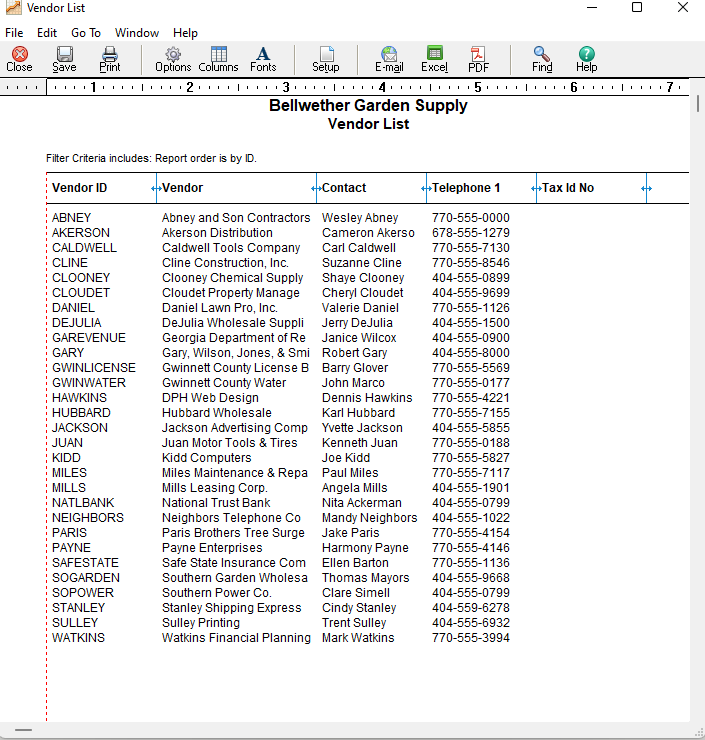Viewport: 705px width, 740px height.
Task: Select the Vendor ID column header
Action: pos(79,188)
